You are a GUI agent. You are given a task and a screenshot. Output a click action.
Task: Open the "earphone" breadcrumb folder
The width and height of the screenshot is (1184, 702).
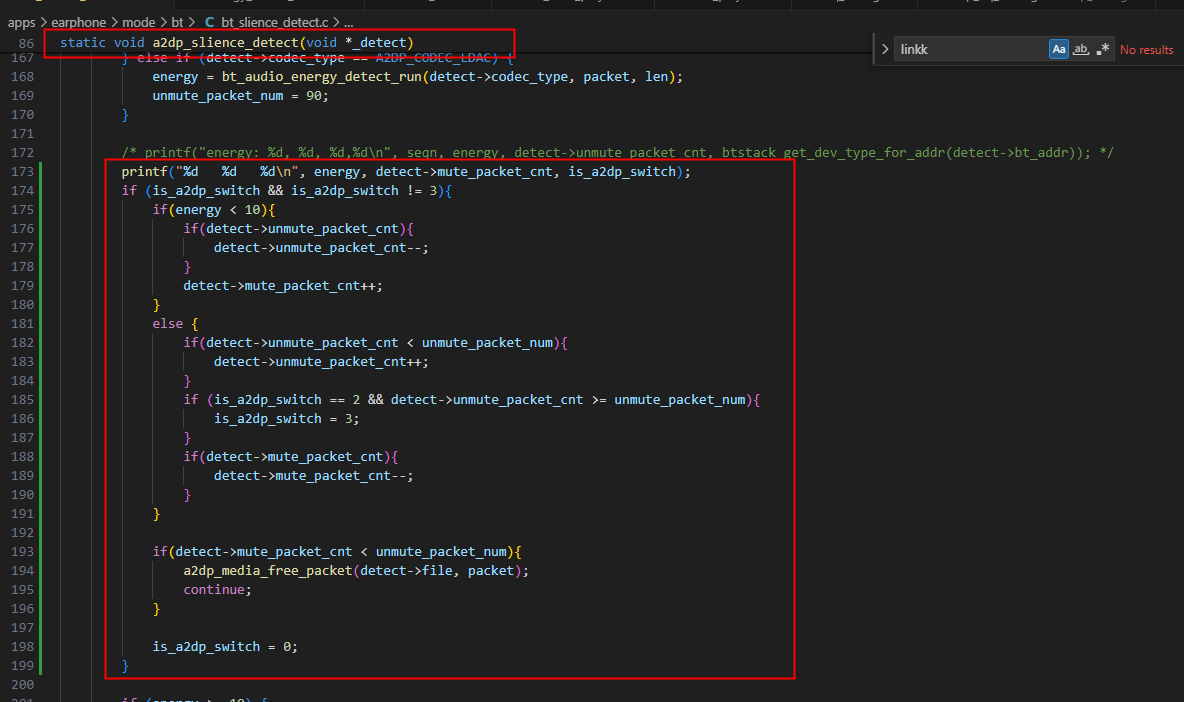tap(79, 23)
